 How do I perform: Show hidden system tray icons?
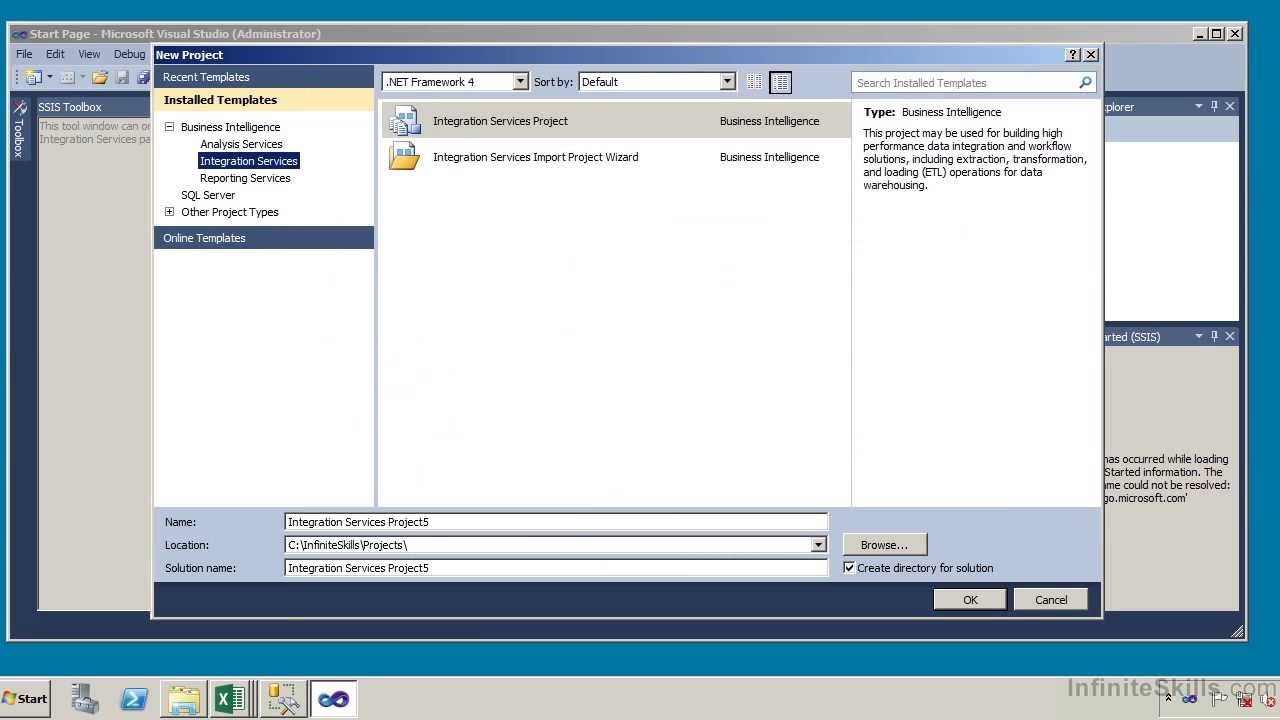tap(1168, 699)
